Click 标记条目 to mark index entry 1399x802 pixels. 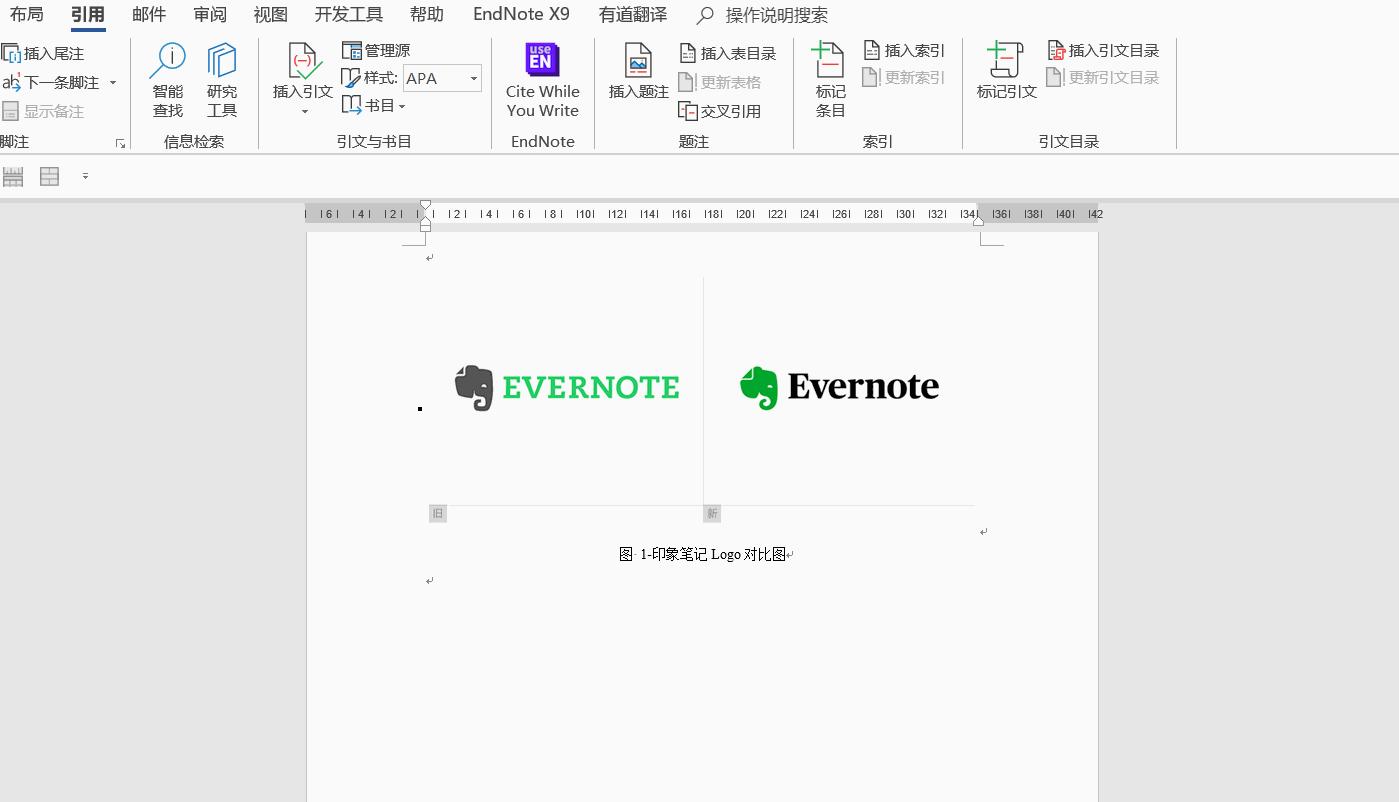[x=830, y=81]
